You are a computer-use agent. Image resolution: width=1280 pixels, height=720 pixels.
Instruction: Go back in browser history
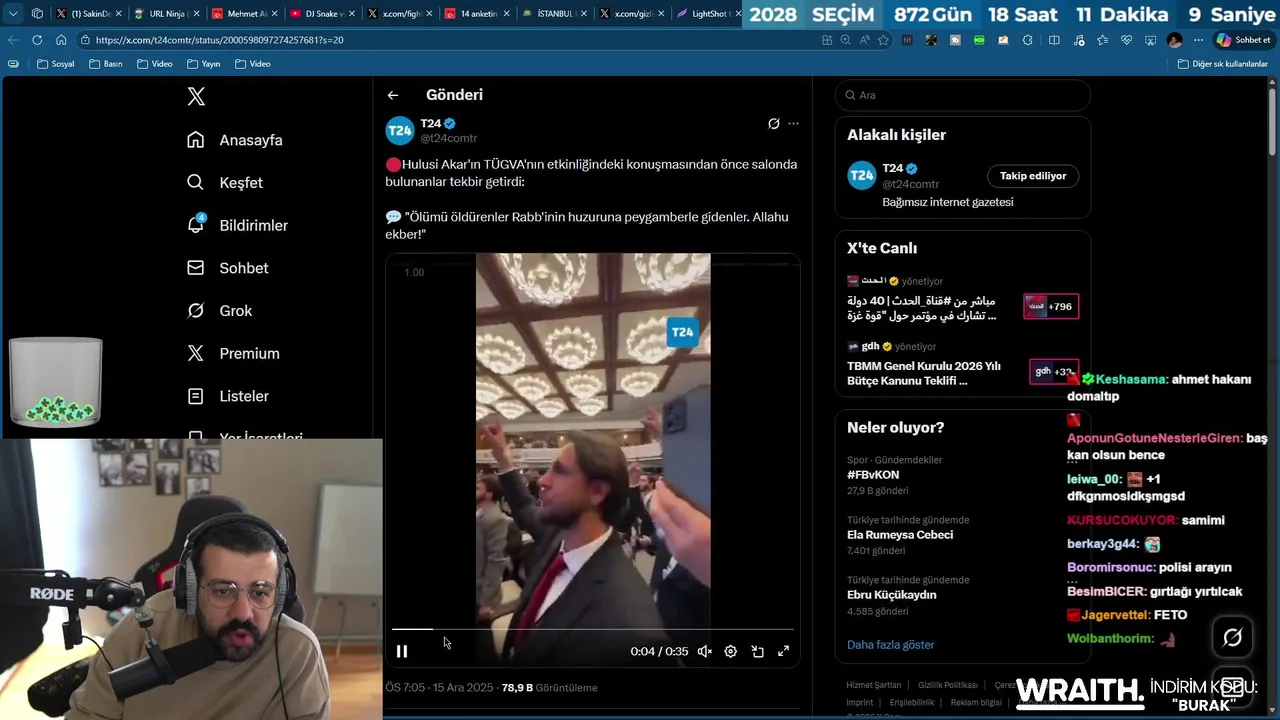[13, 40]
